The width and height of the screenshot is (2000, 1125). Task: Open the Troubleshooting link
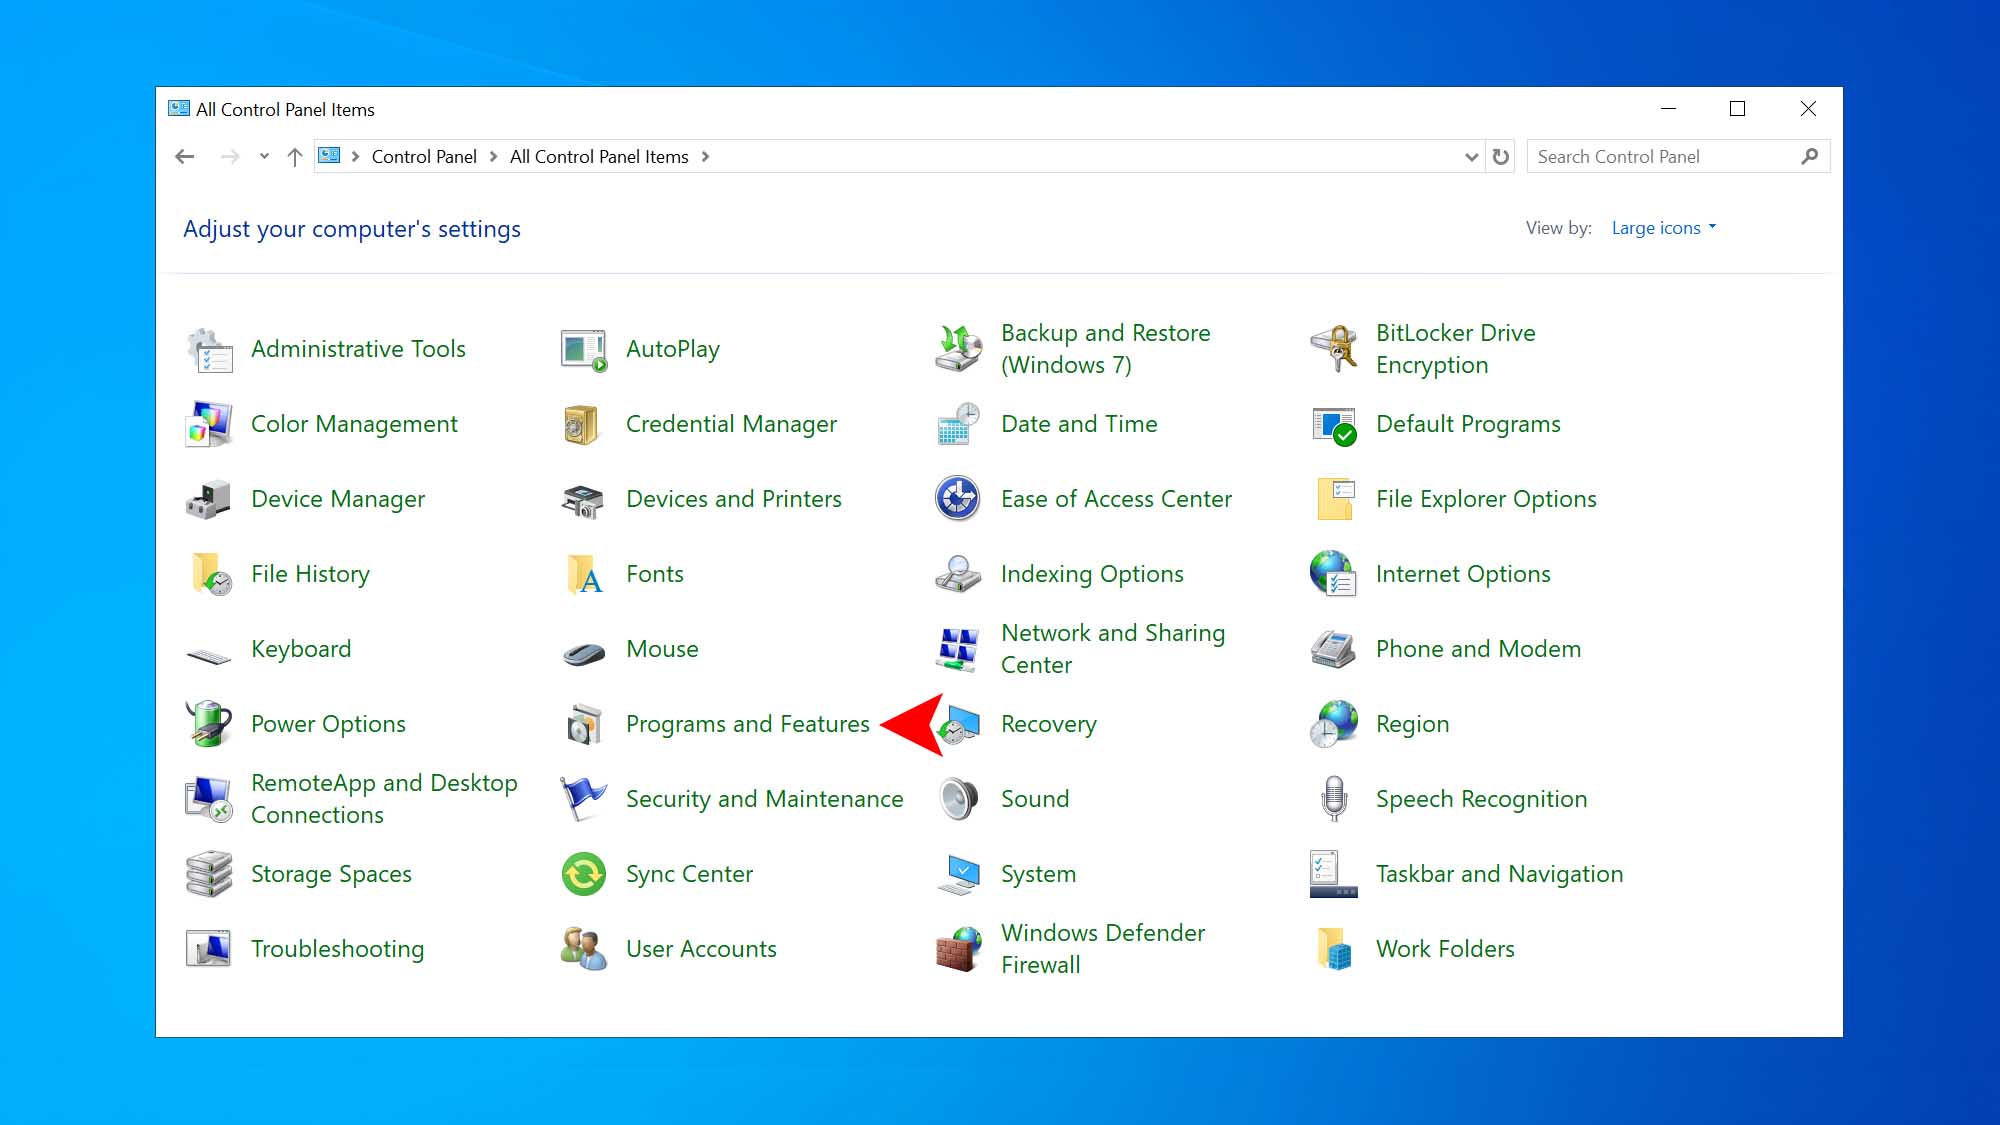(x=337, y=949)
